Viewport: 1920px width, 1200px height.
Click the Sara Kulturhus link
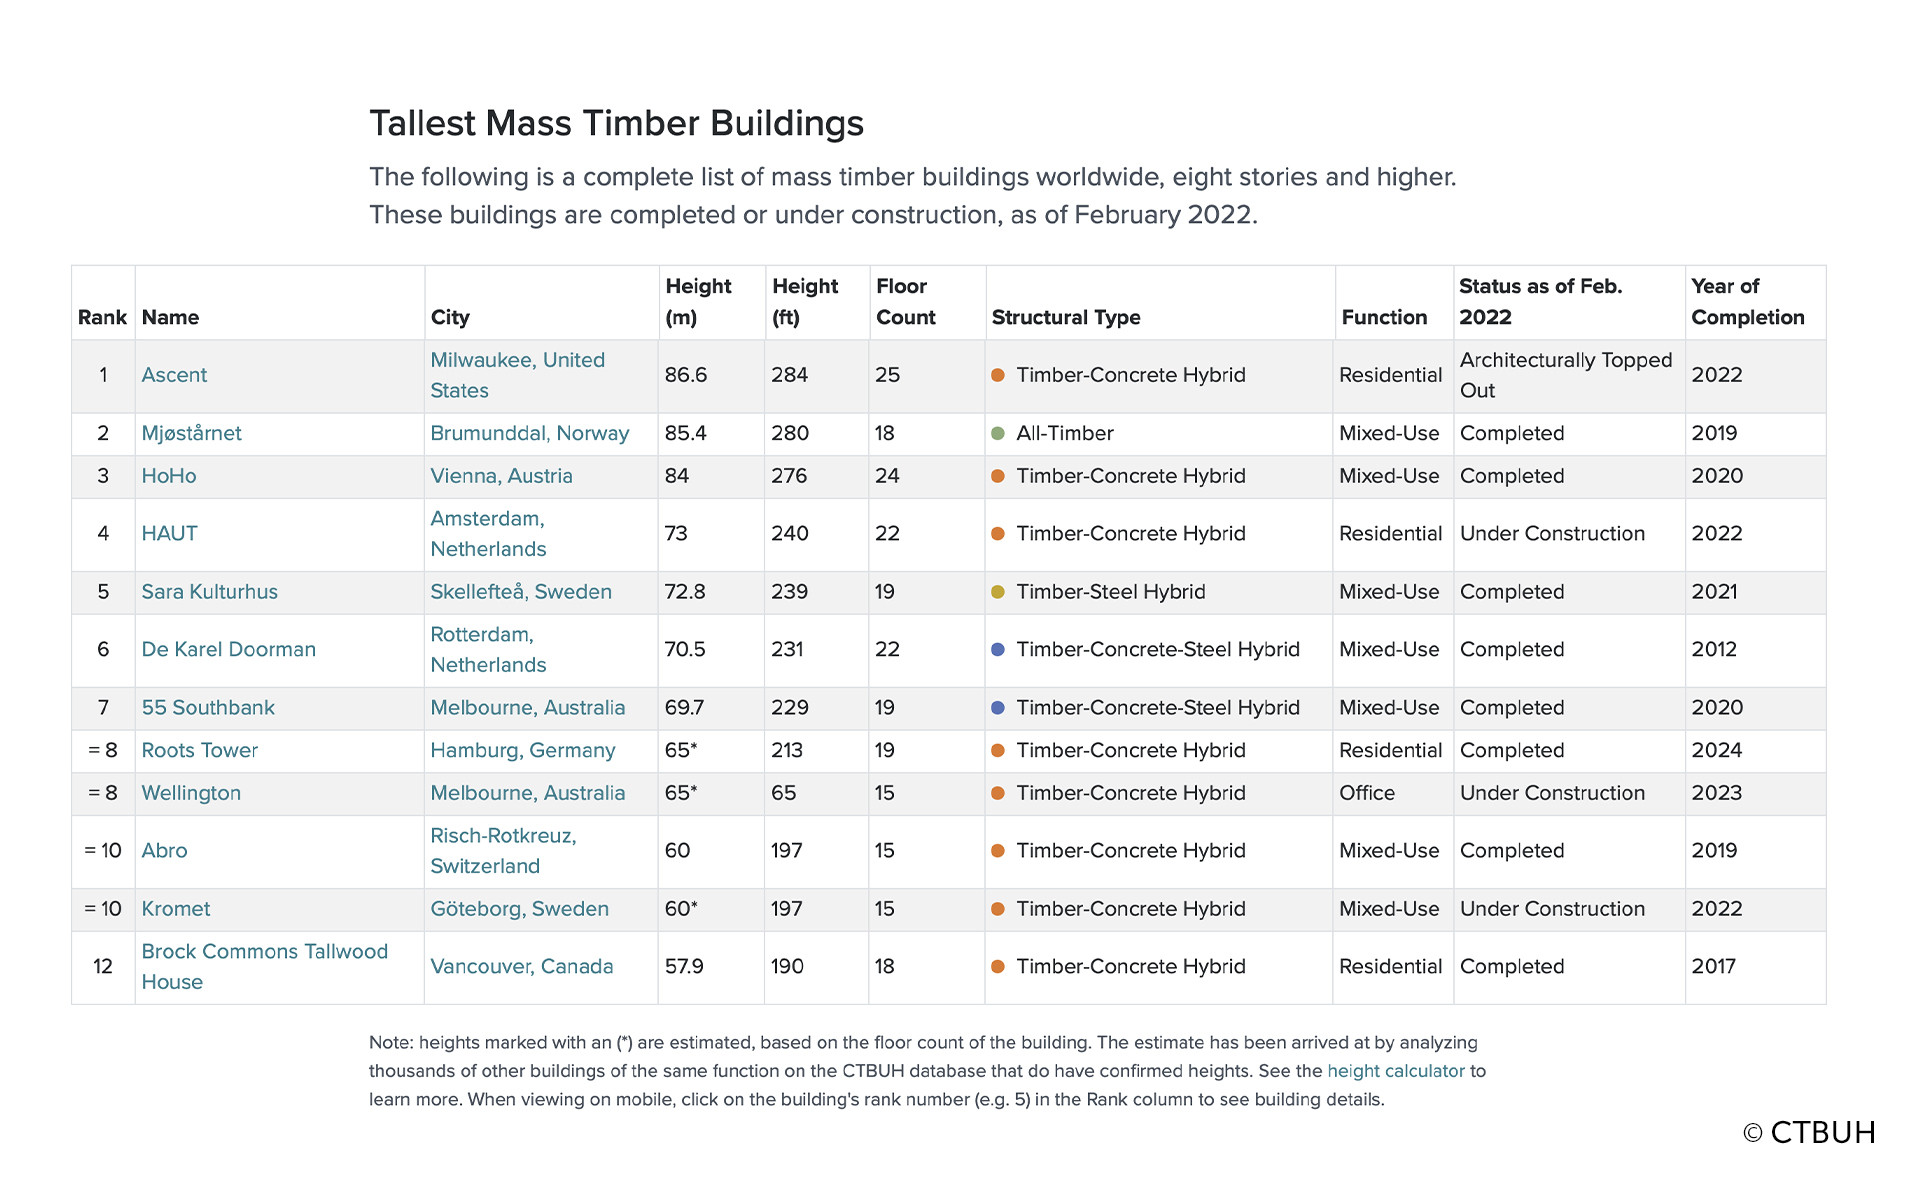[209, 592]
